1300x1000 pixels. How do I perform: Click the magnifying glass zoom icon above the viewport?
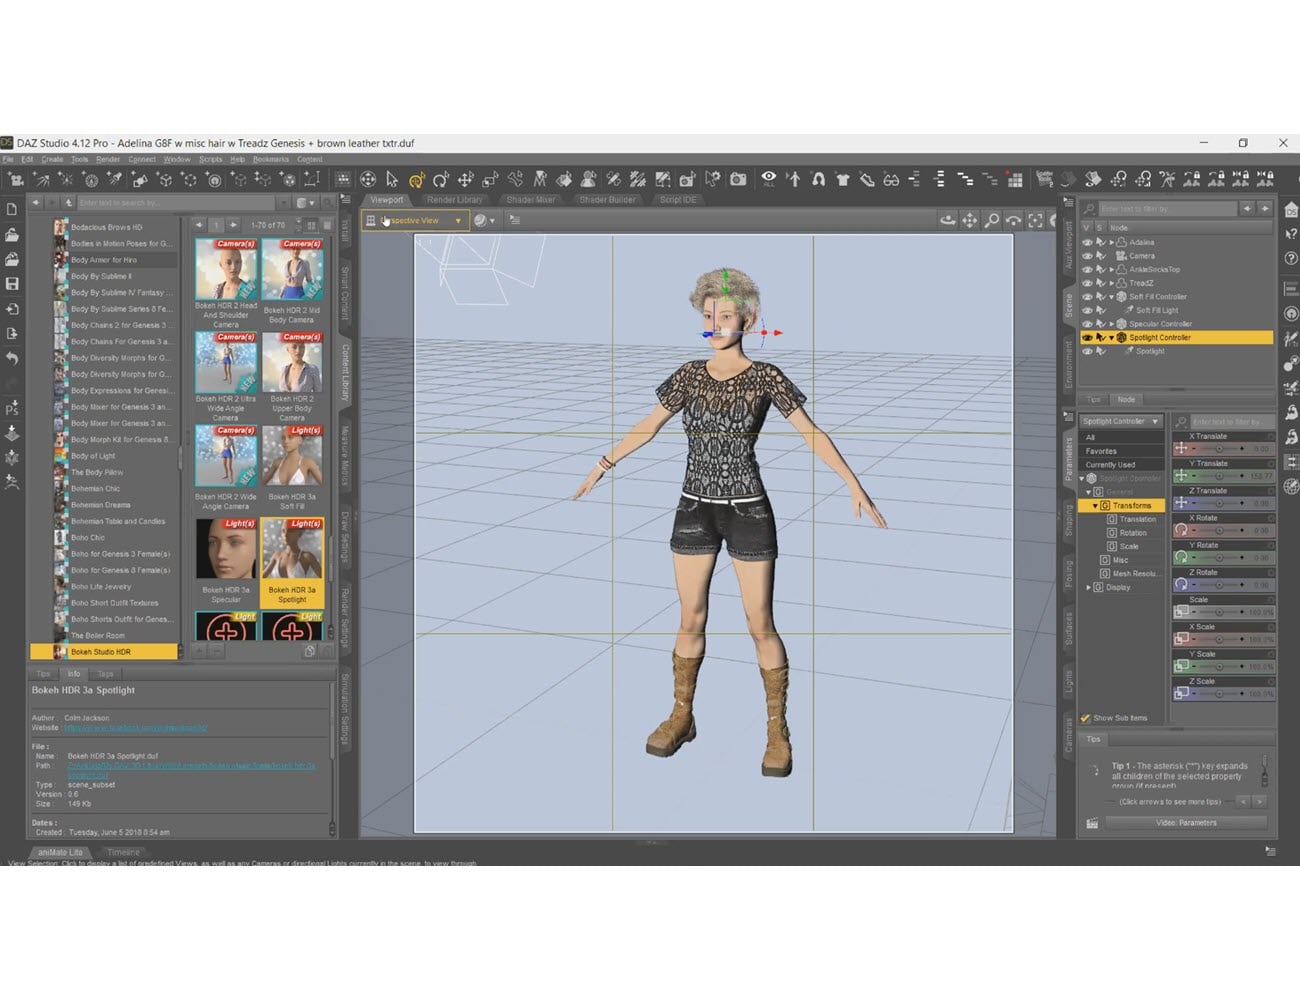tap(992, 220)
